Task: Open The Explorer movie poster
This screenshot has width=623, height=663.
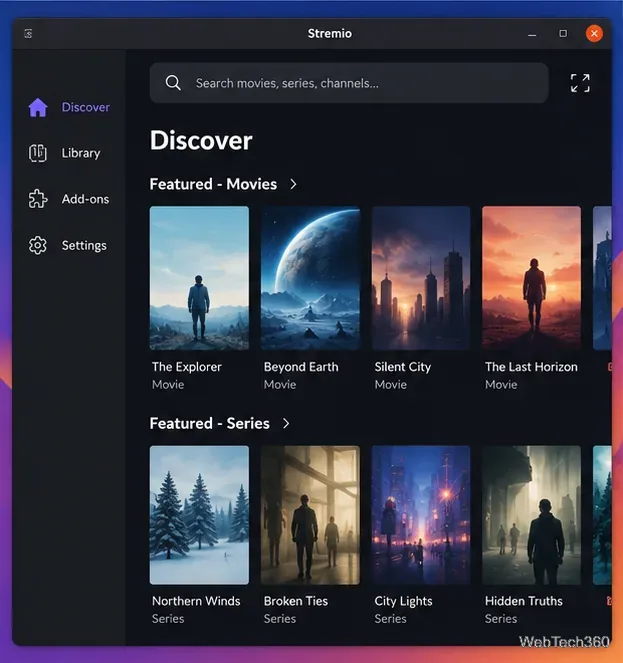Action: click(x=199, y=278)
